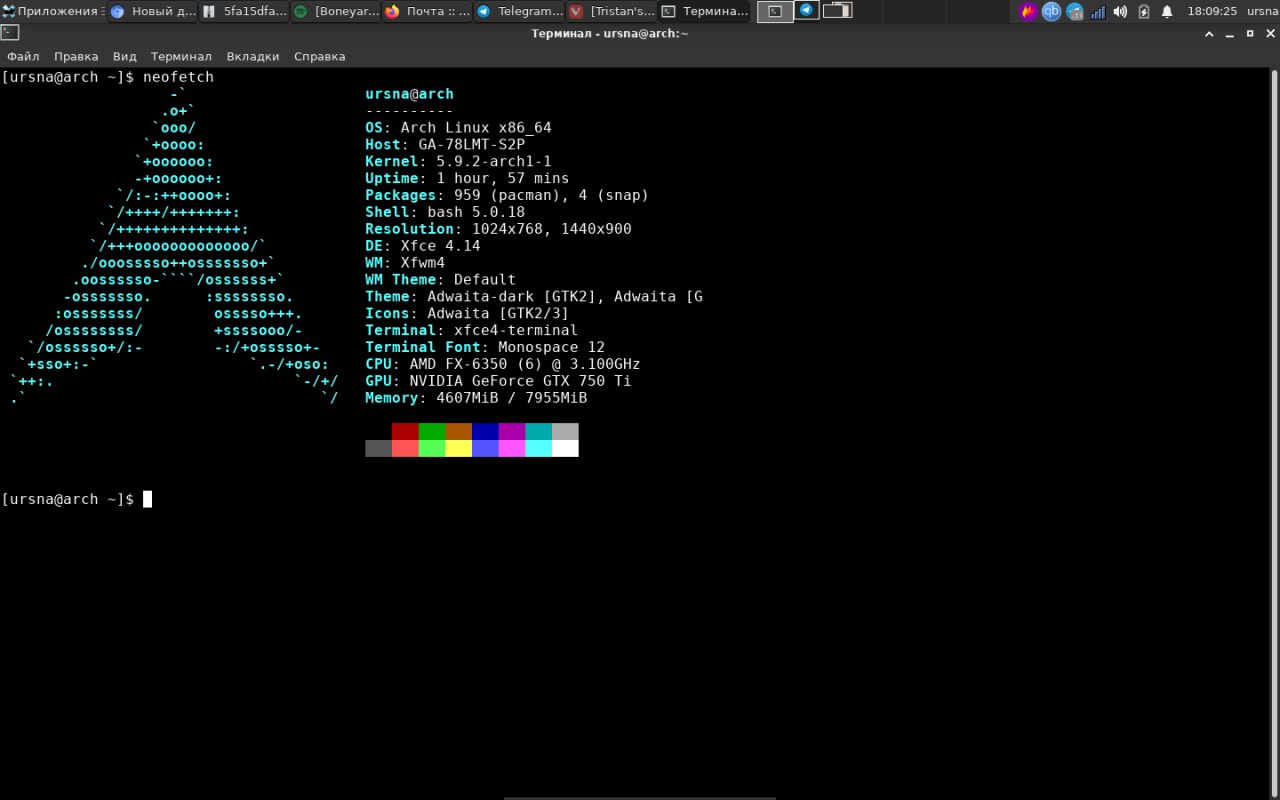Image resolution: width=1280 pixels, height=800 pixels.
Task: Click the stacked windows panel icon
Action: [837, 11]
